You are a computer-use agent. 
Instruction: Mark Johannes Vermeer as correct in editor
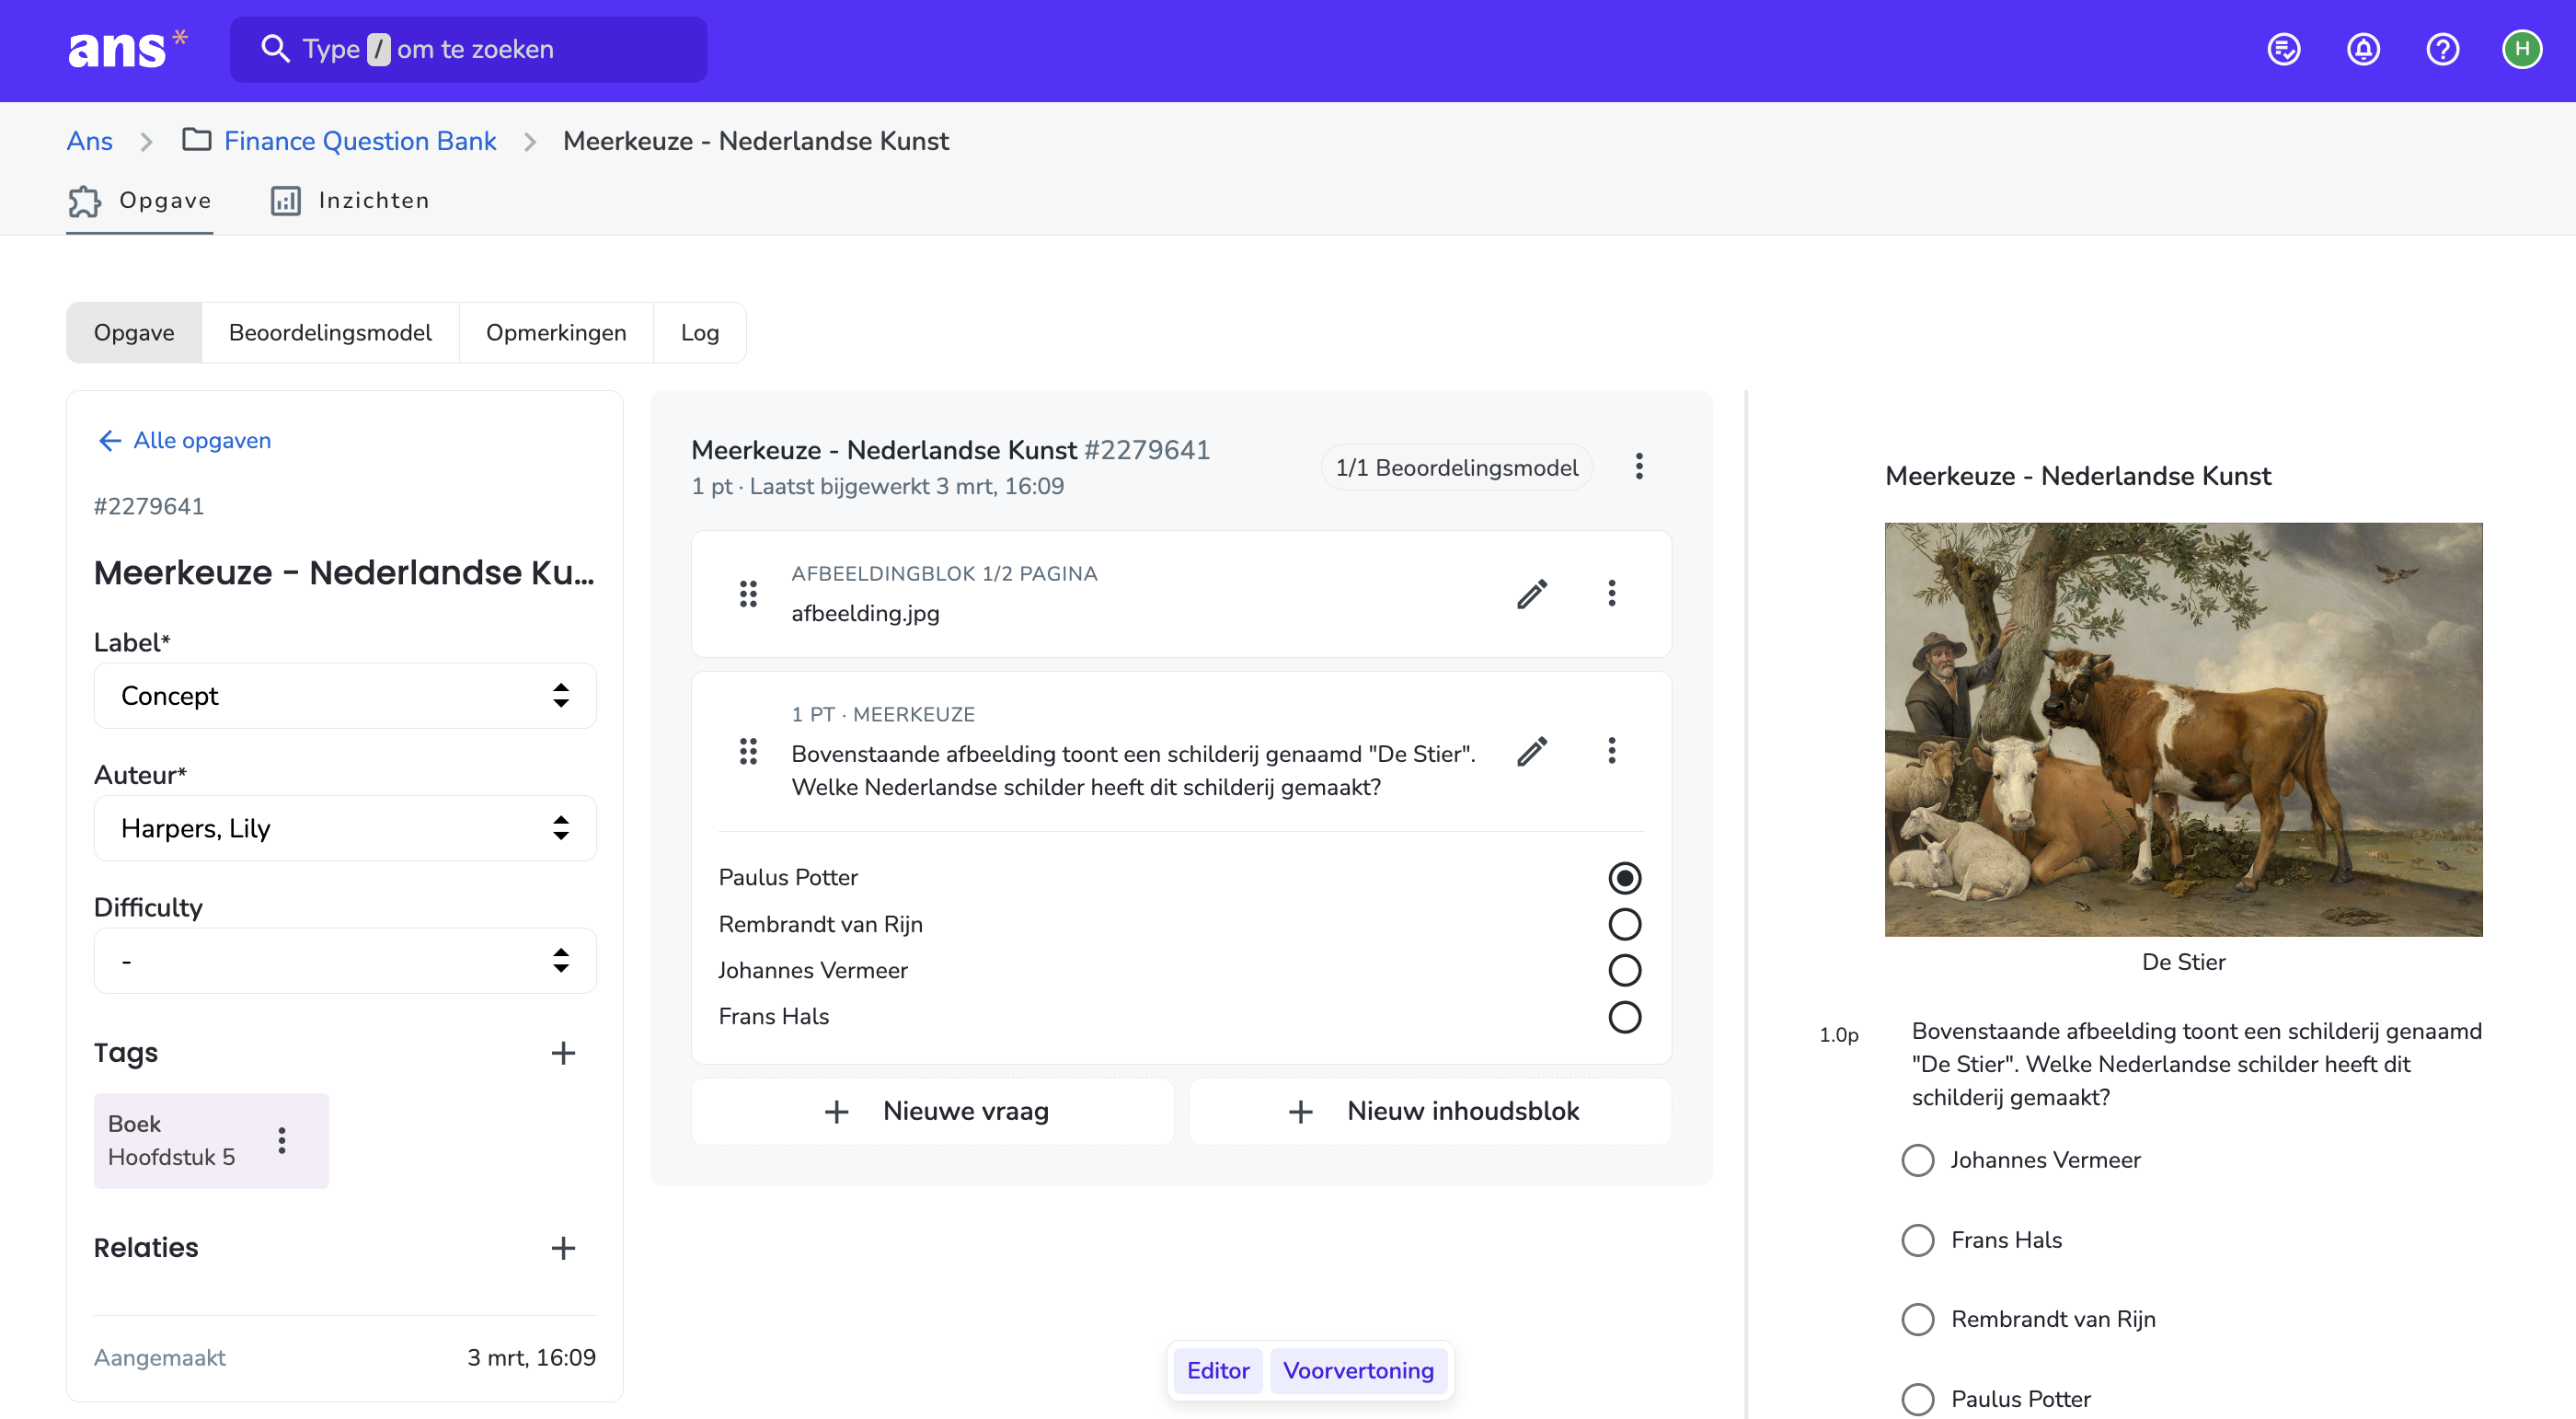[1624, 971]
